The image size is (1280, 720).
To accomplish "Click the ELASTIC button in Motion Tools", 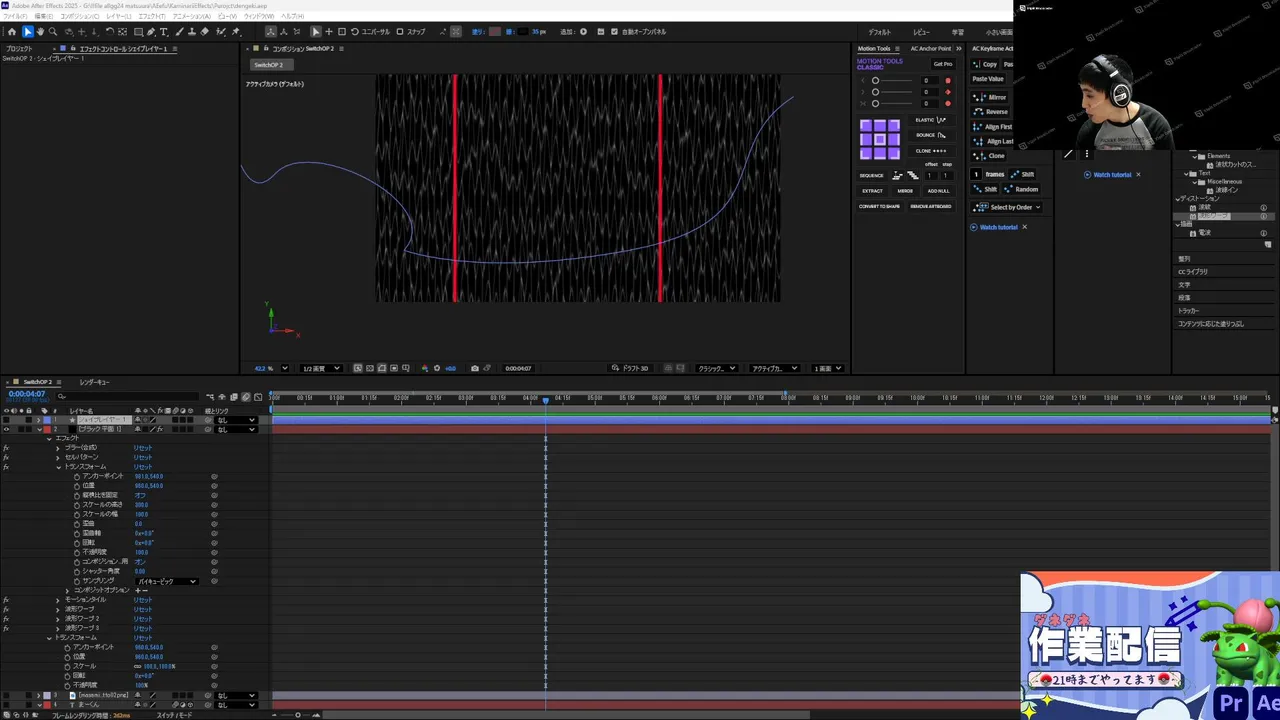I will click(x=932, y=120).
